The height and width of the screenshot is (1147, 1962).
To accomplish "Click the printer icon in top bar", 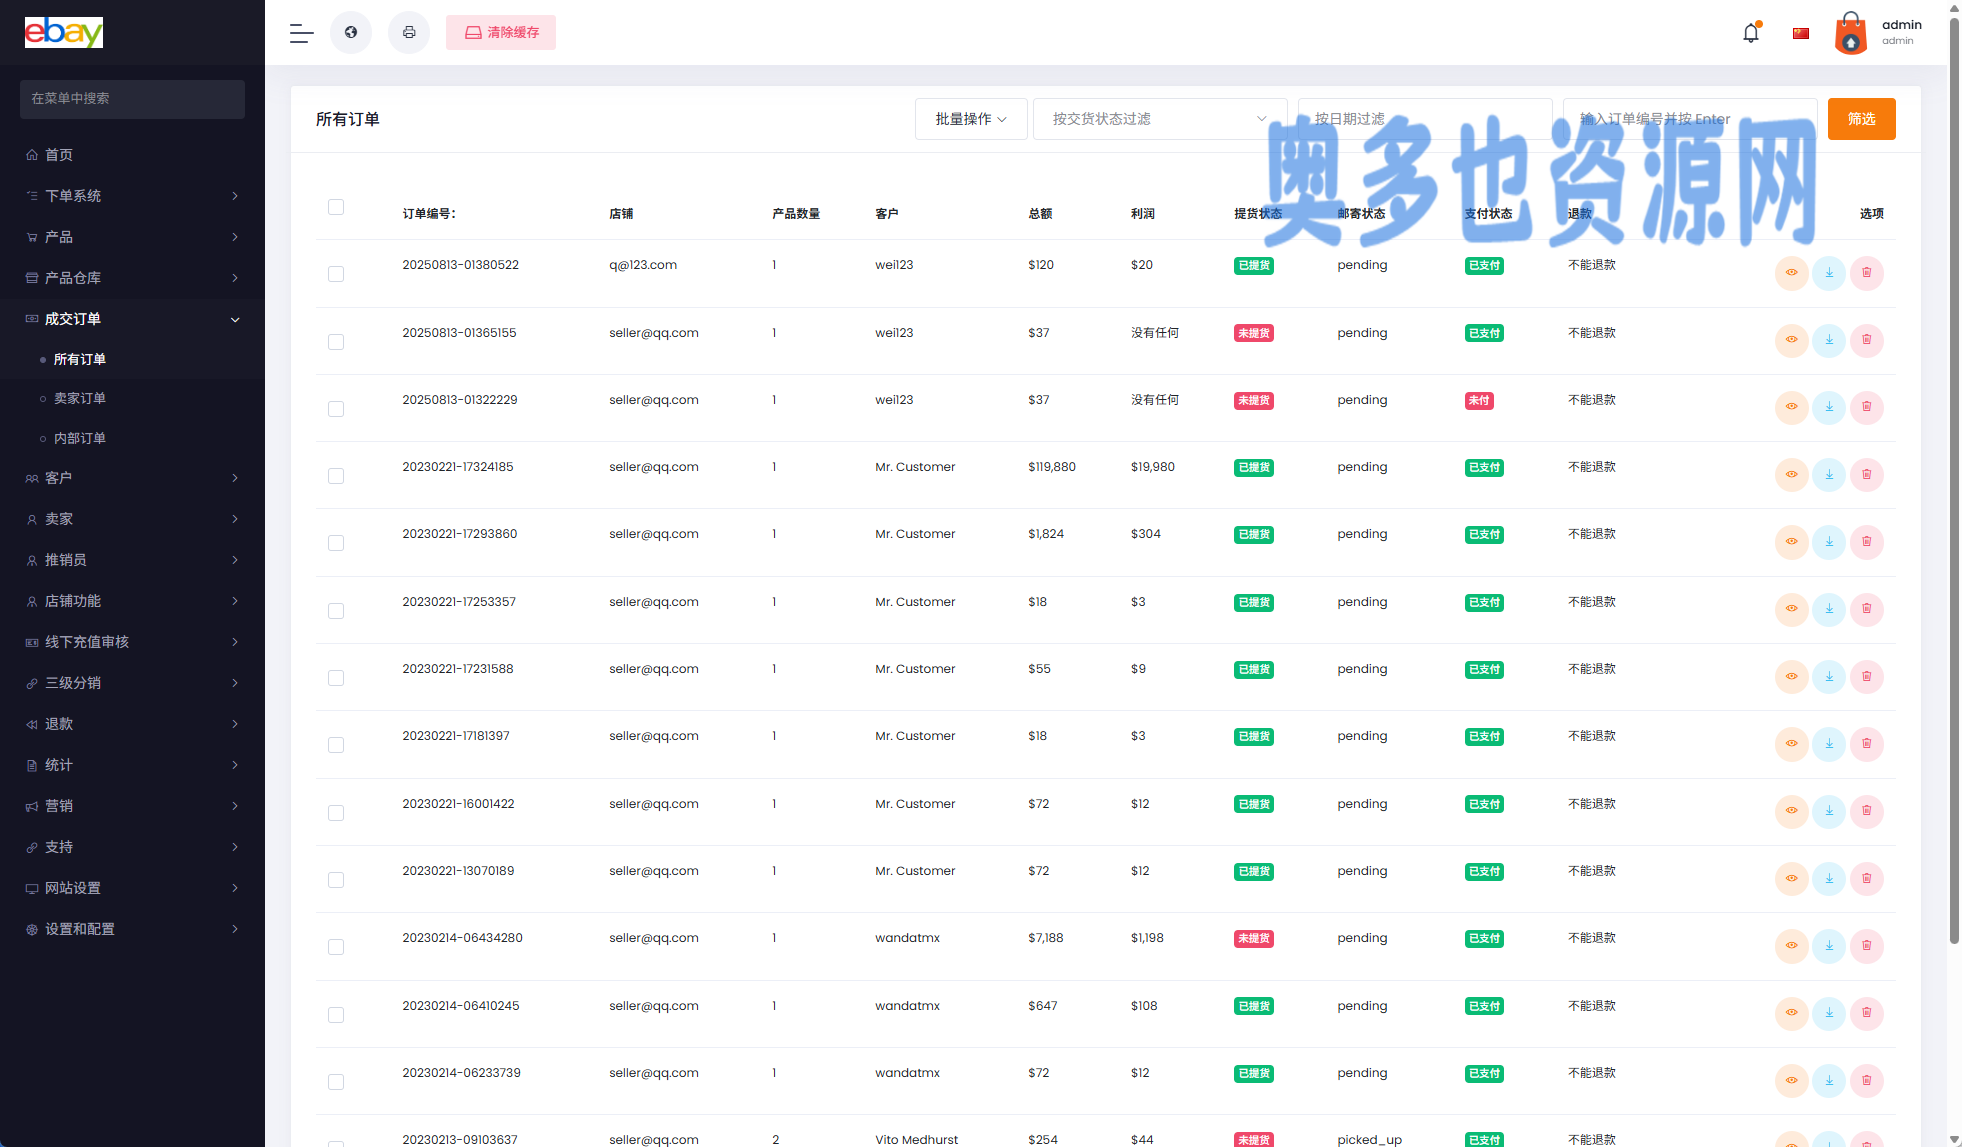I will point(409,33).
